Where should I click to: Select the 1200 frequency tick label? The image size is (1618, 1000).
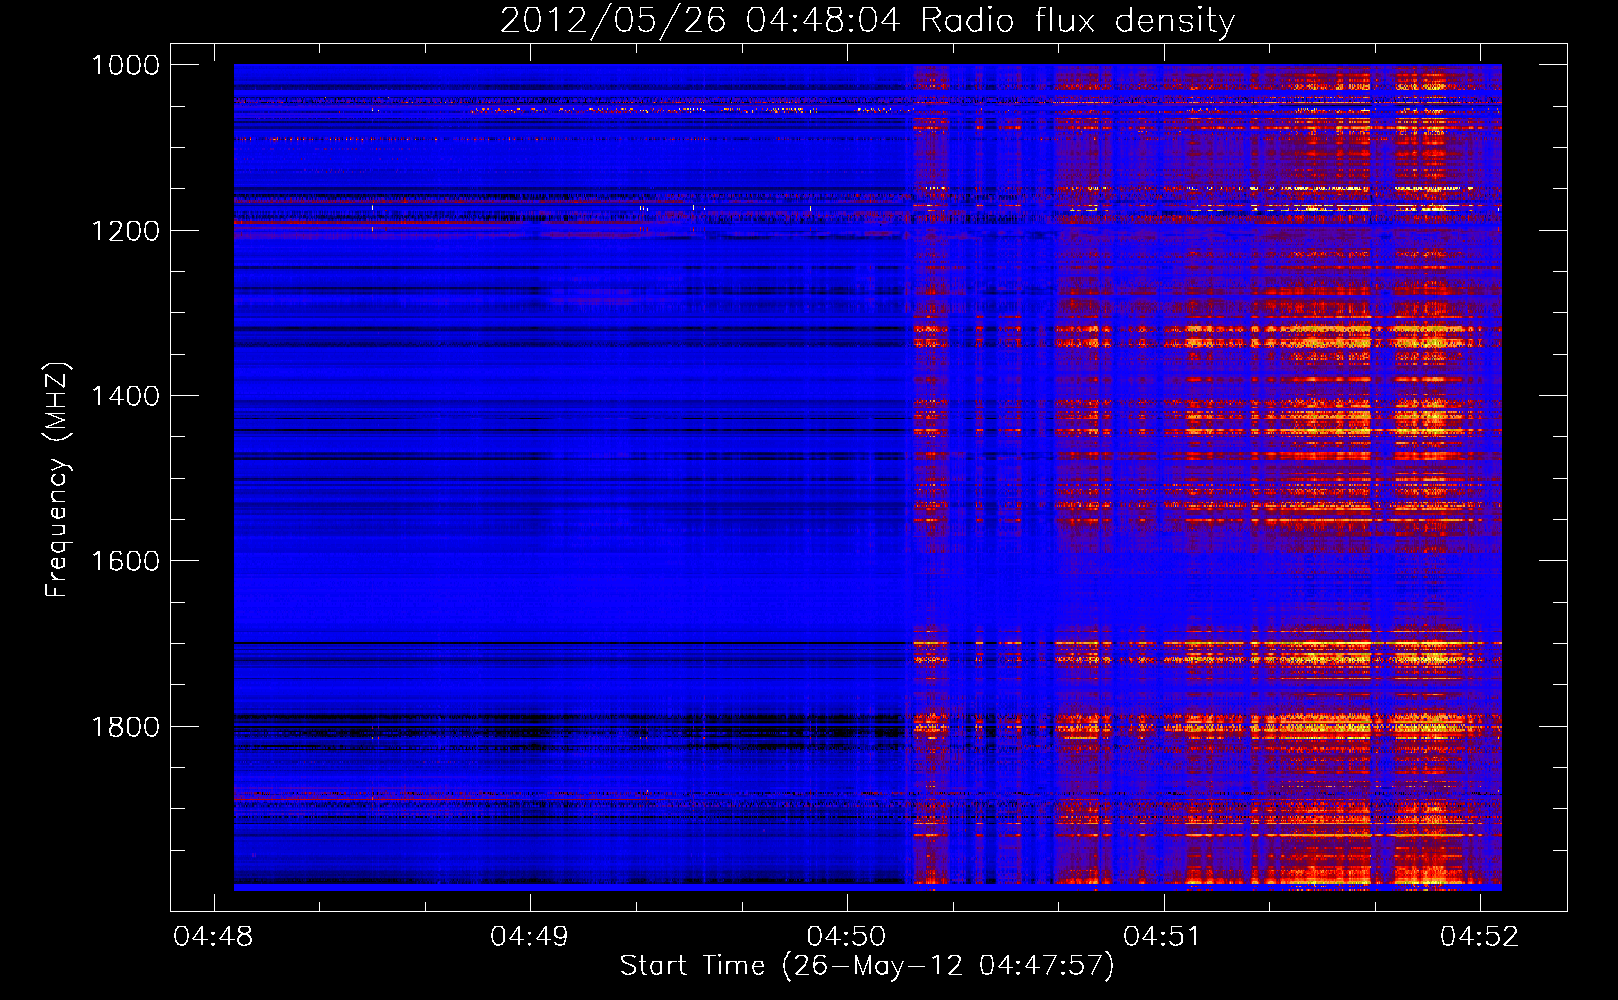[x=125, y=231]
